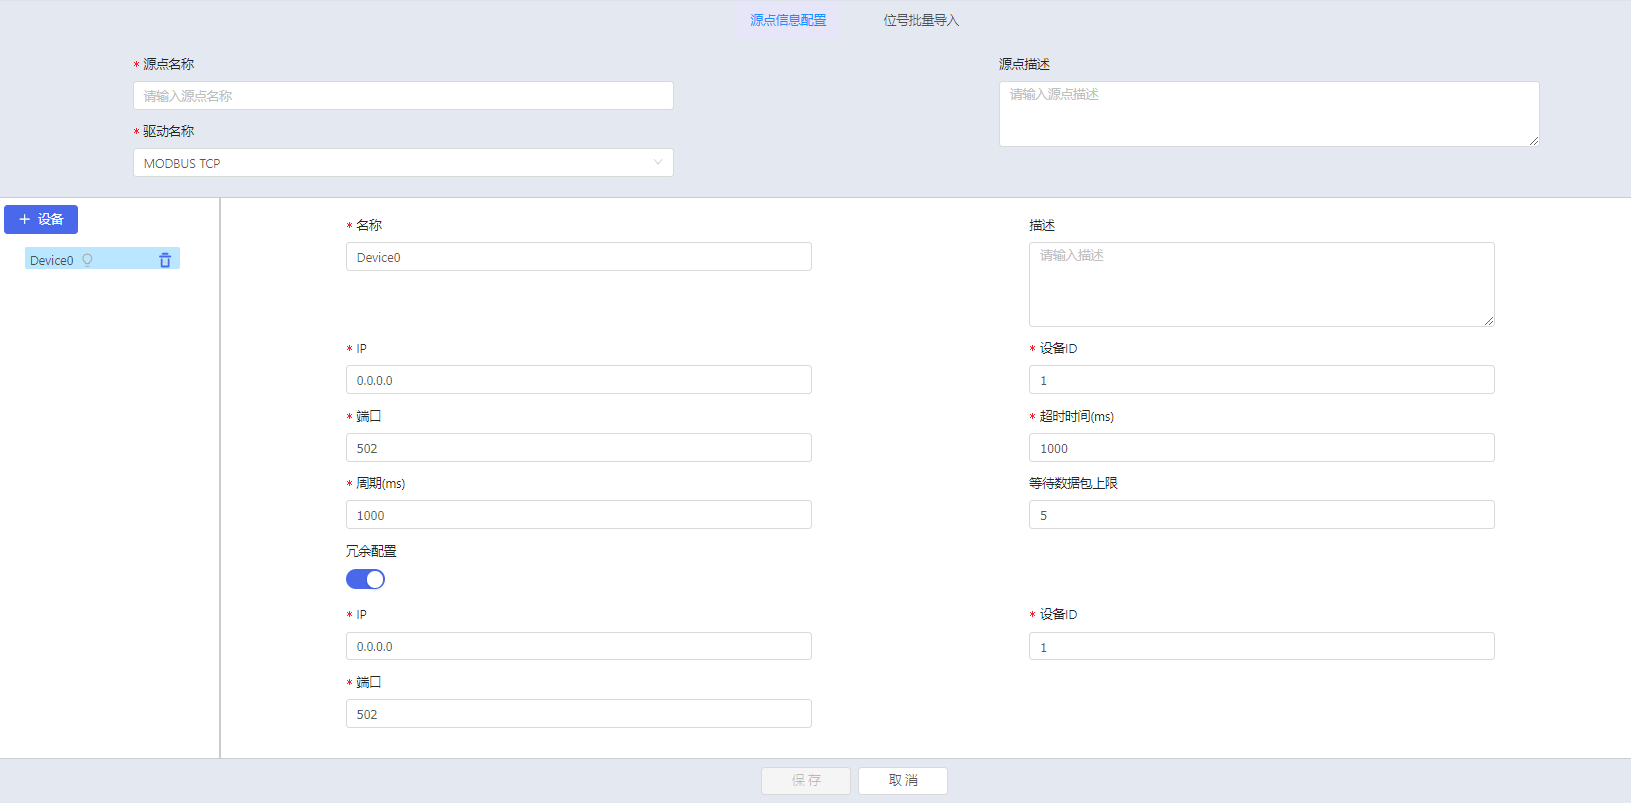Click the 等待数据包上限 input field
1631x803 pixels.
tap(1261, 515)
